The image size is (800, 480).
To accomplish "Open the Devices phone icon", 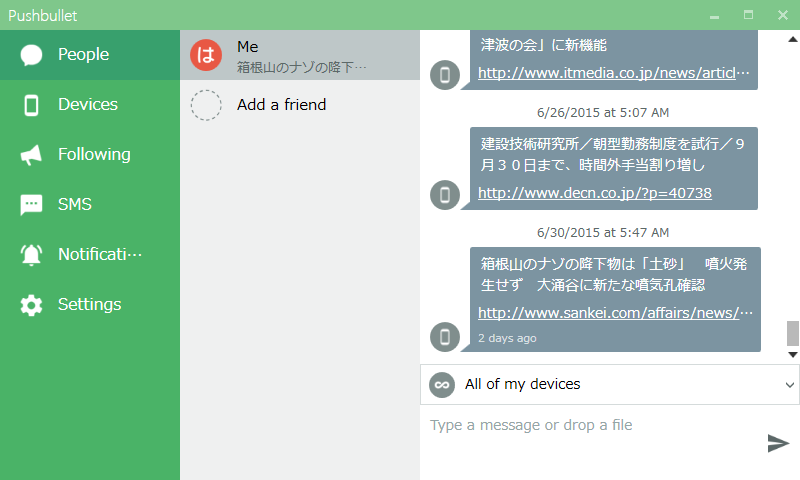I will [31, 105].
